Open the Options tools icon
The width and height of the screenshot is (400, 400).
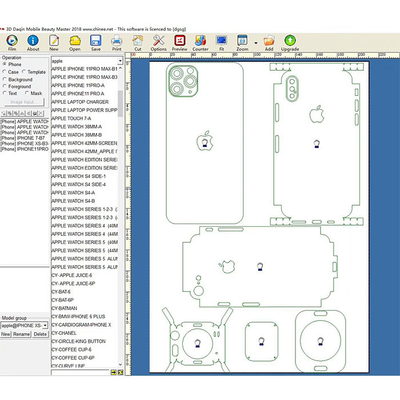158,41
